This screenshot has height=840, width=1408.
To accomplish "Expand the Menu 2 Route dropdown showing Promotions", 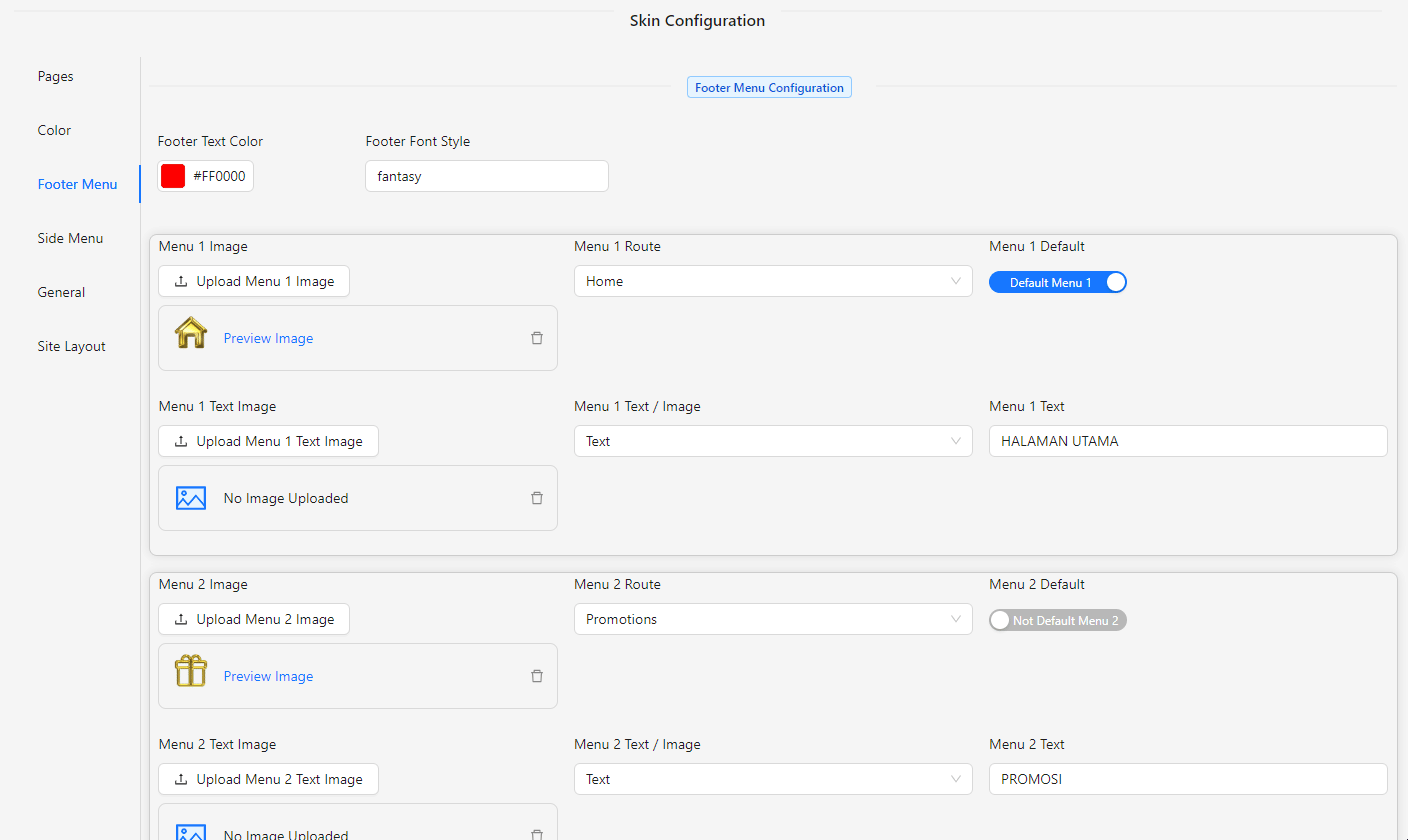I will coord(772,619).
